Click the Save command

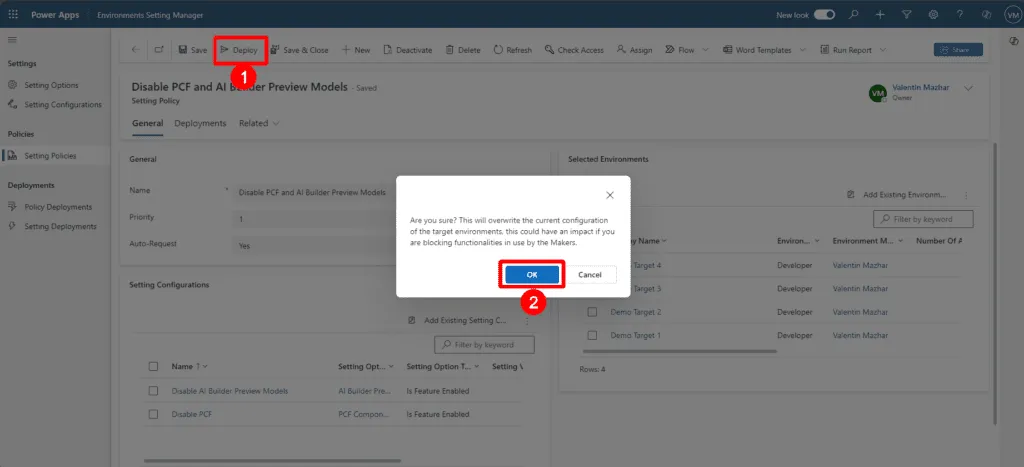pos(193,50)
